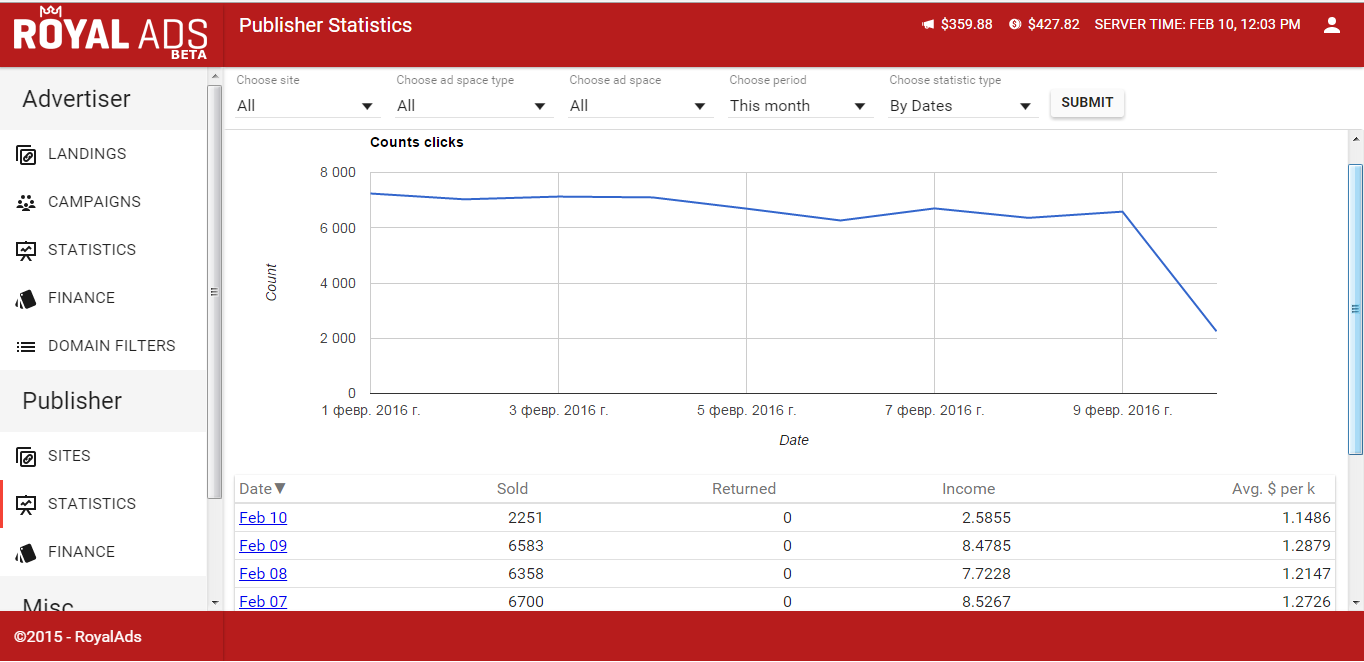The width and height of the screenshot is (1364, 662).
Task: Expand the Choose ad space type dropdown
Action: 472,106
